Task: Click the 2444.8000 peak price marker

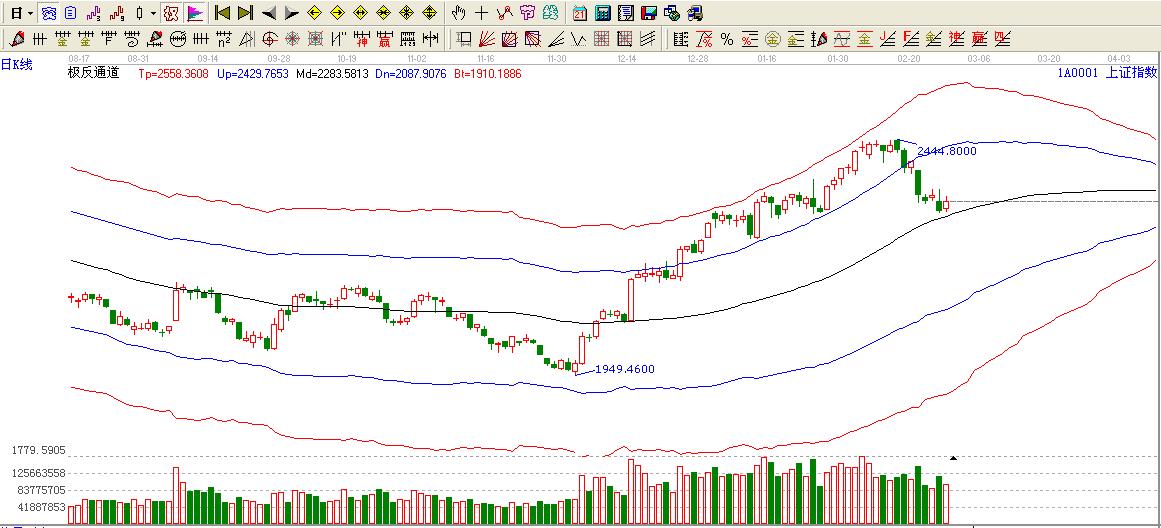Action: point(946,151)
